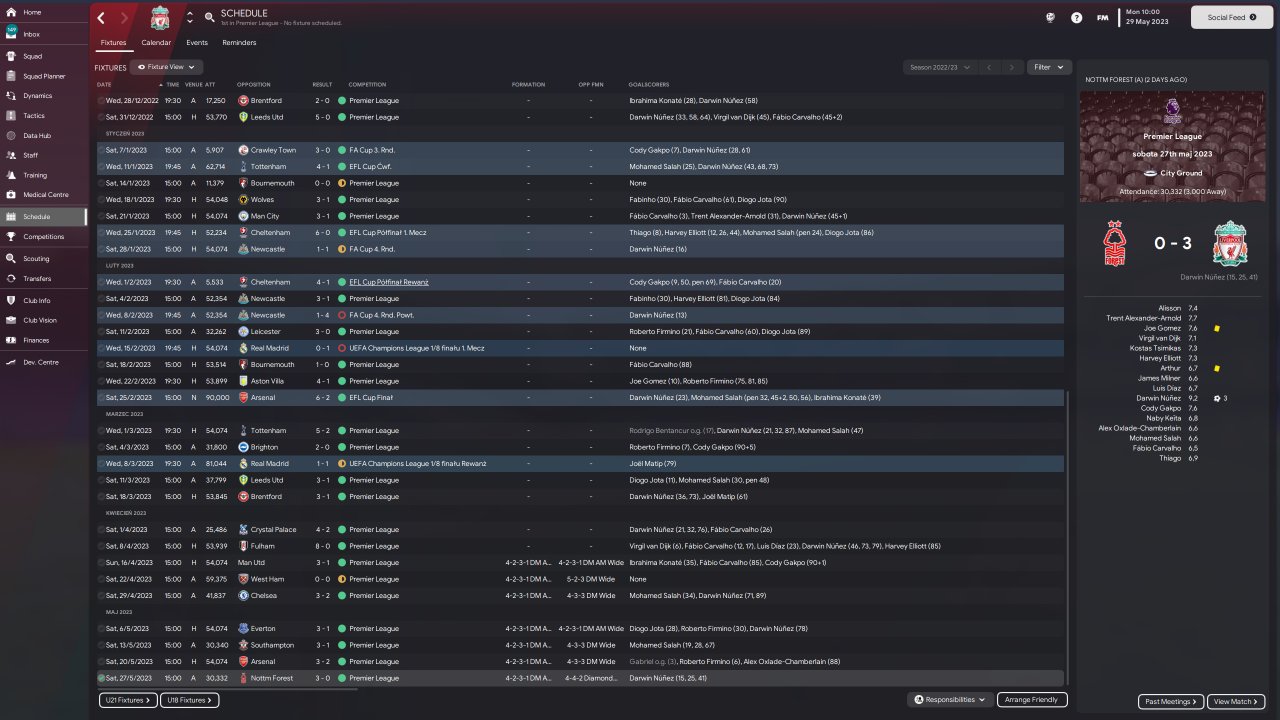
Task: Open the U18 Fixtures button
Action: (x=190, y=700)
